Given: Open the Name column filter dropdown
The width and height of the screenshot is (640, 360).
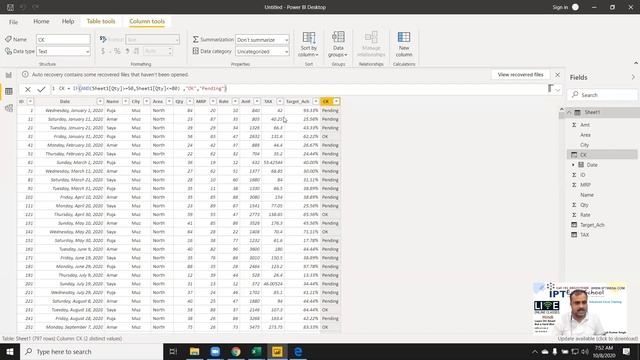Looking at the screenshot, I should (x=125, y=101).
